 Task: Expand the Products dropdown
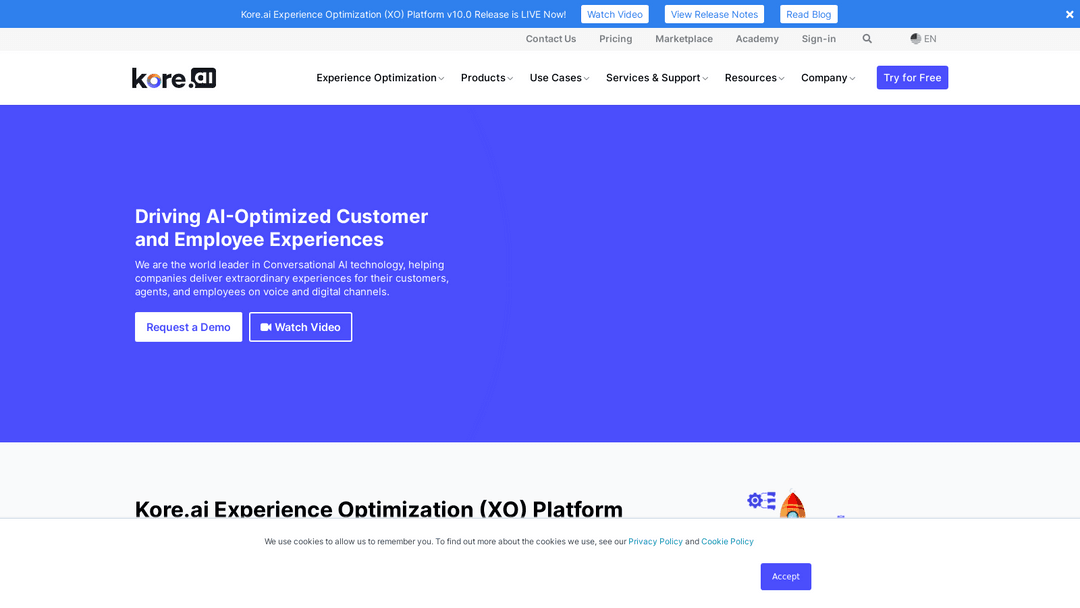[x=487, y=78]
